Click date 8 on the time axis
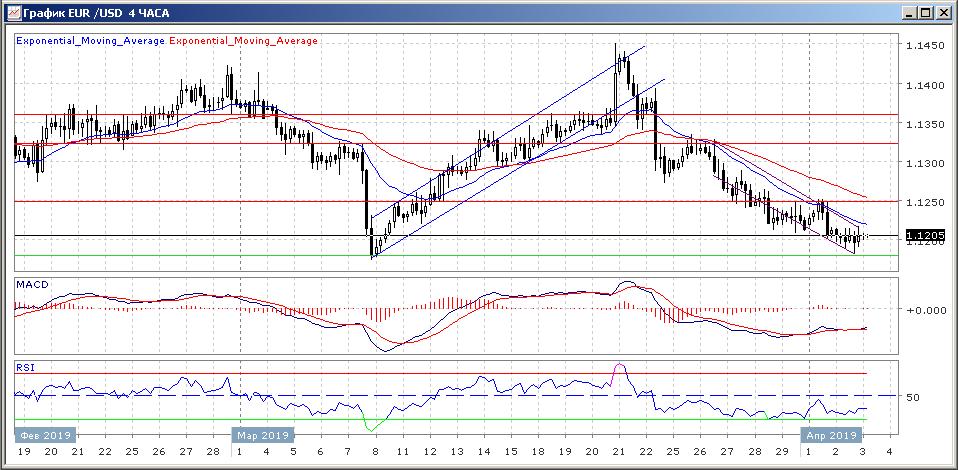Image resolution: width=958 pixels, height=470 pixels. pyautogui.click(x=375, y=453)
